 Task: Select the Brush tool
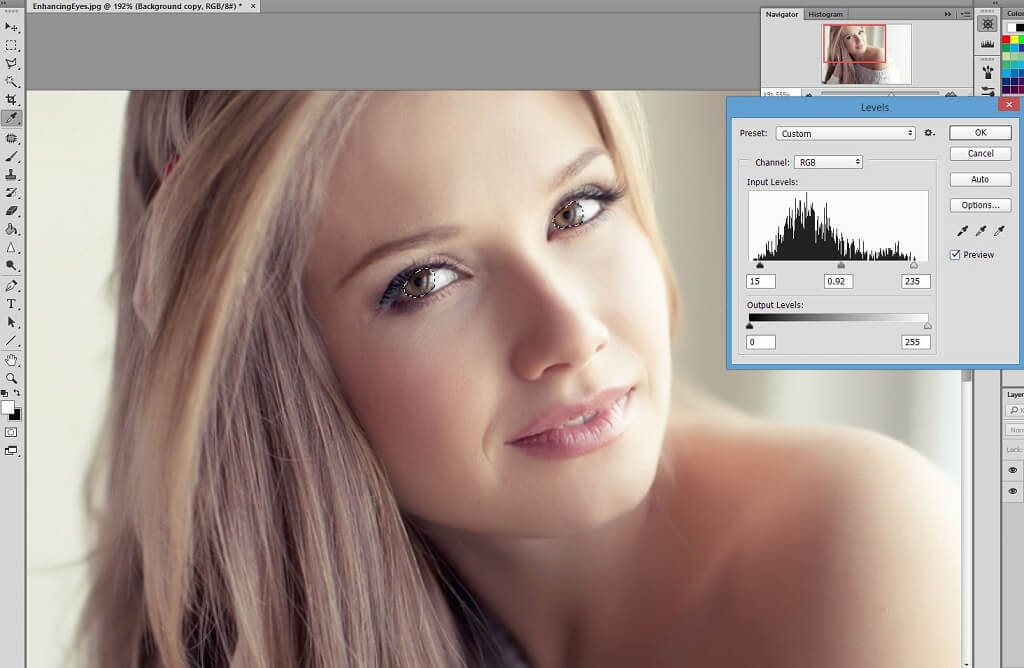[11, 157]
